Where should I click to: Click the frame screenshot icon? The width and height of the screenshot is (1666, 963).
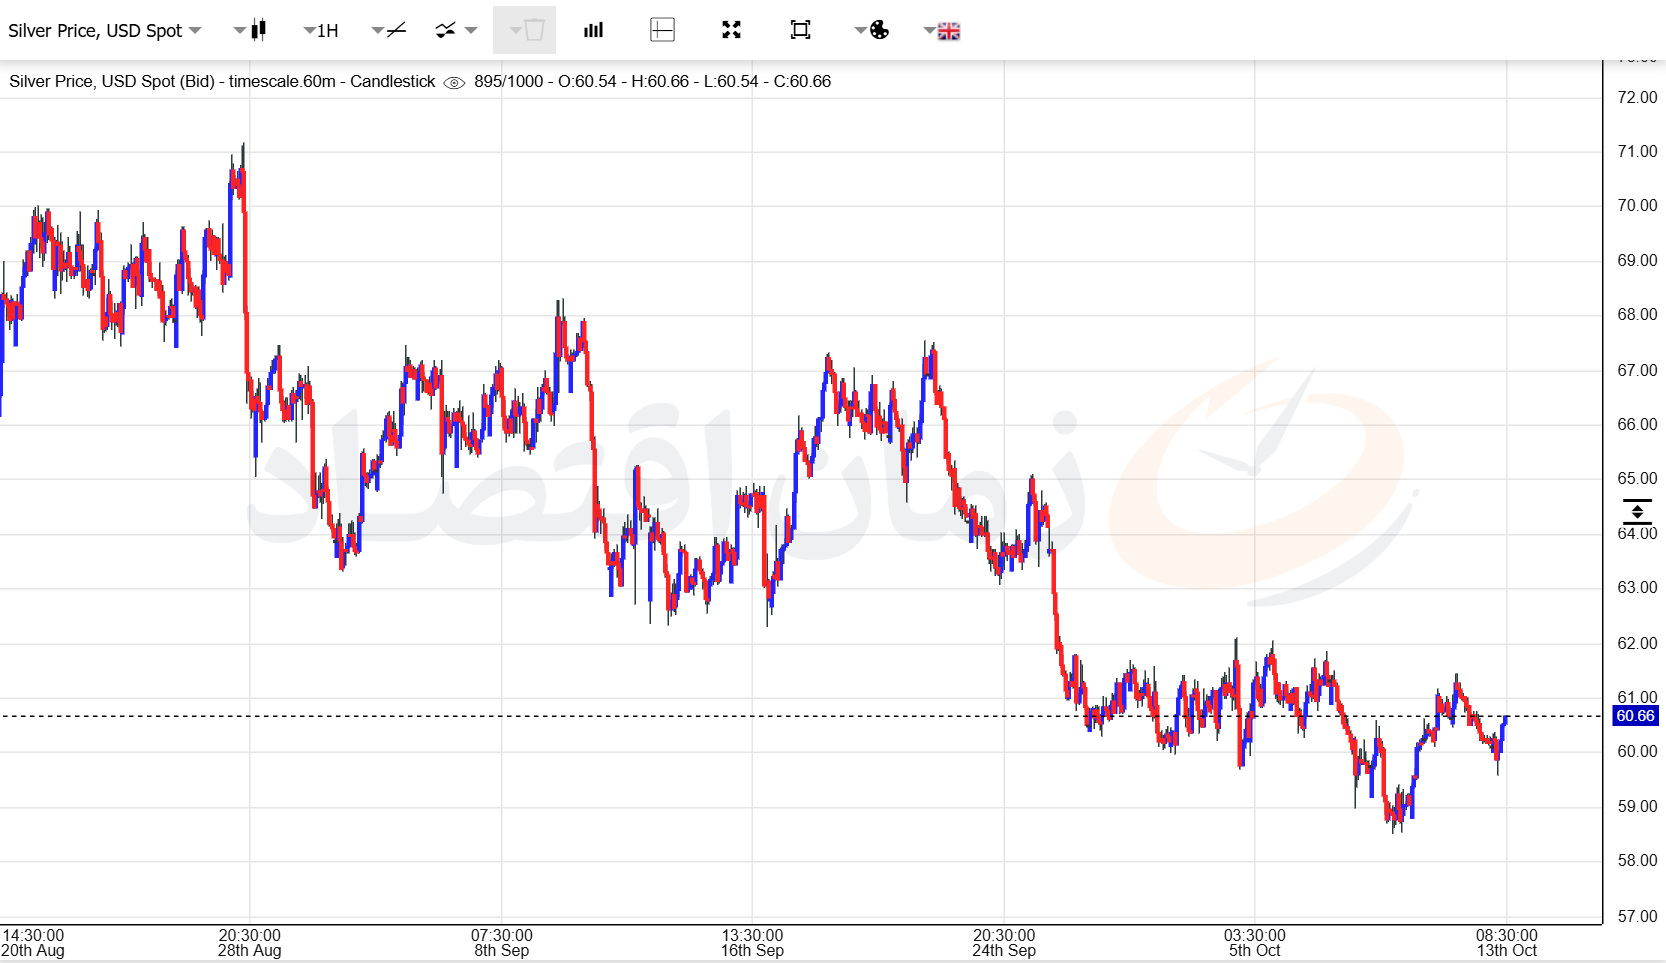[800, 30]
